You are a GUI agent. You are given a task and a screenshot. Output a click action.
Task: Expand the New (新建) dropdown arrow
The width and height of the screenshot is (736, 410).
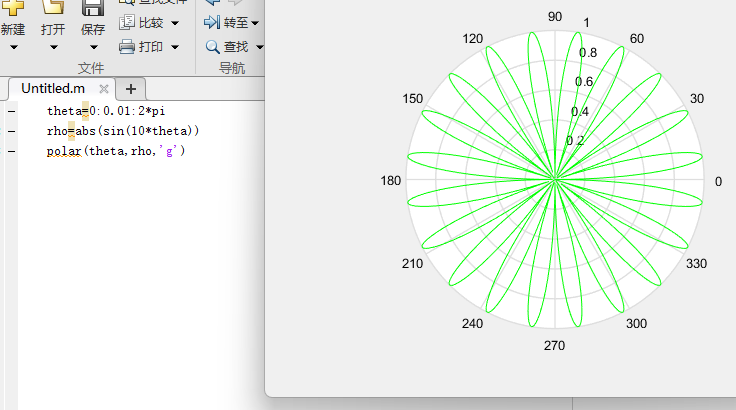click(14, 47)
